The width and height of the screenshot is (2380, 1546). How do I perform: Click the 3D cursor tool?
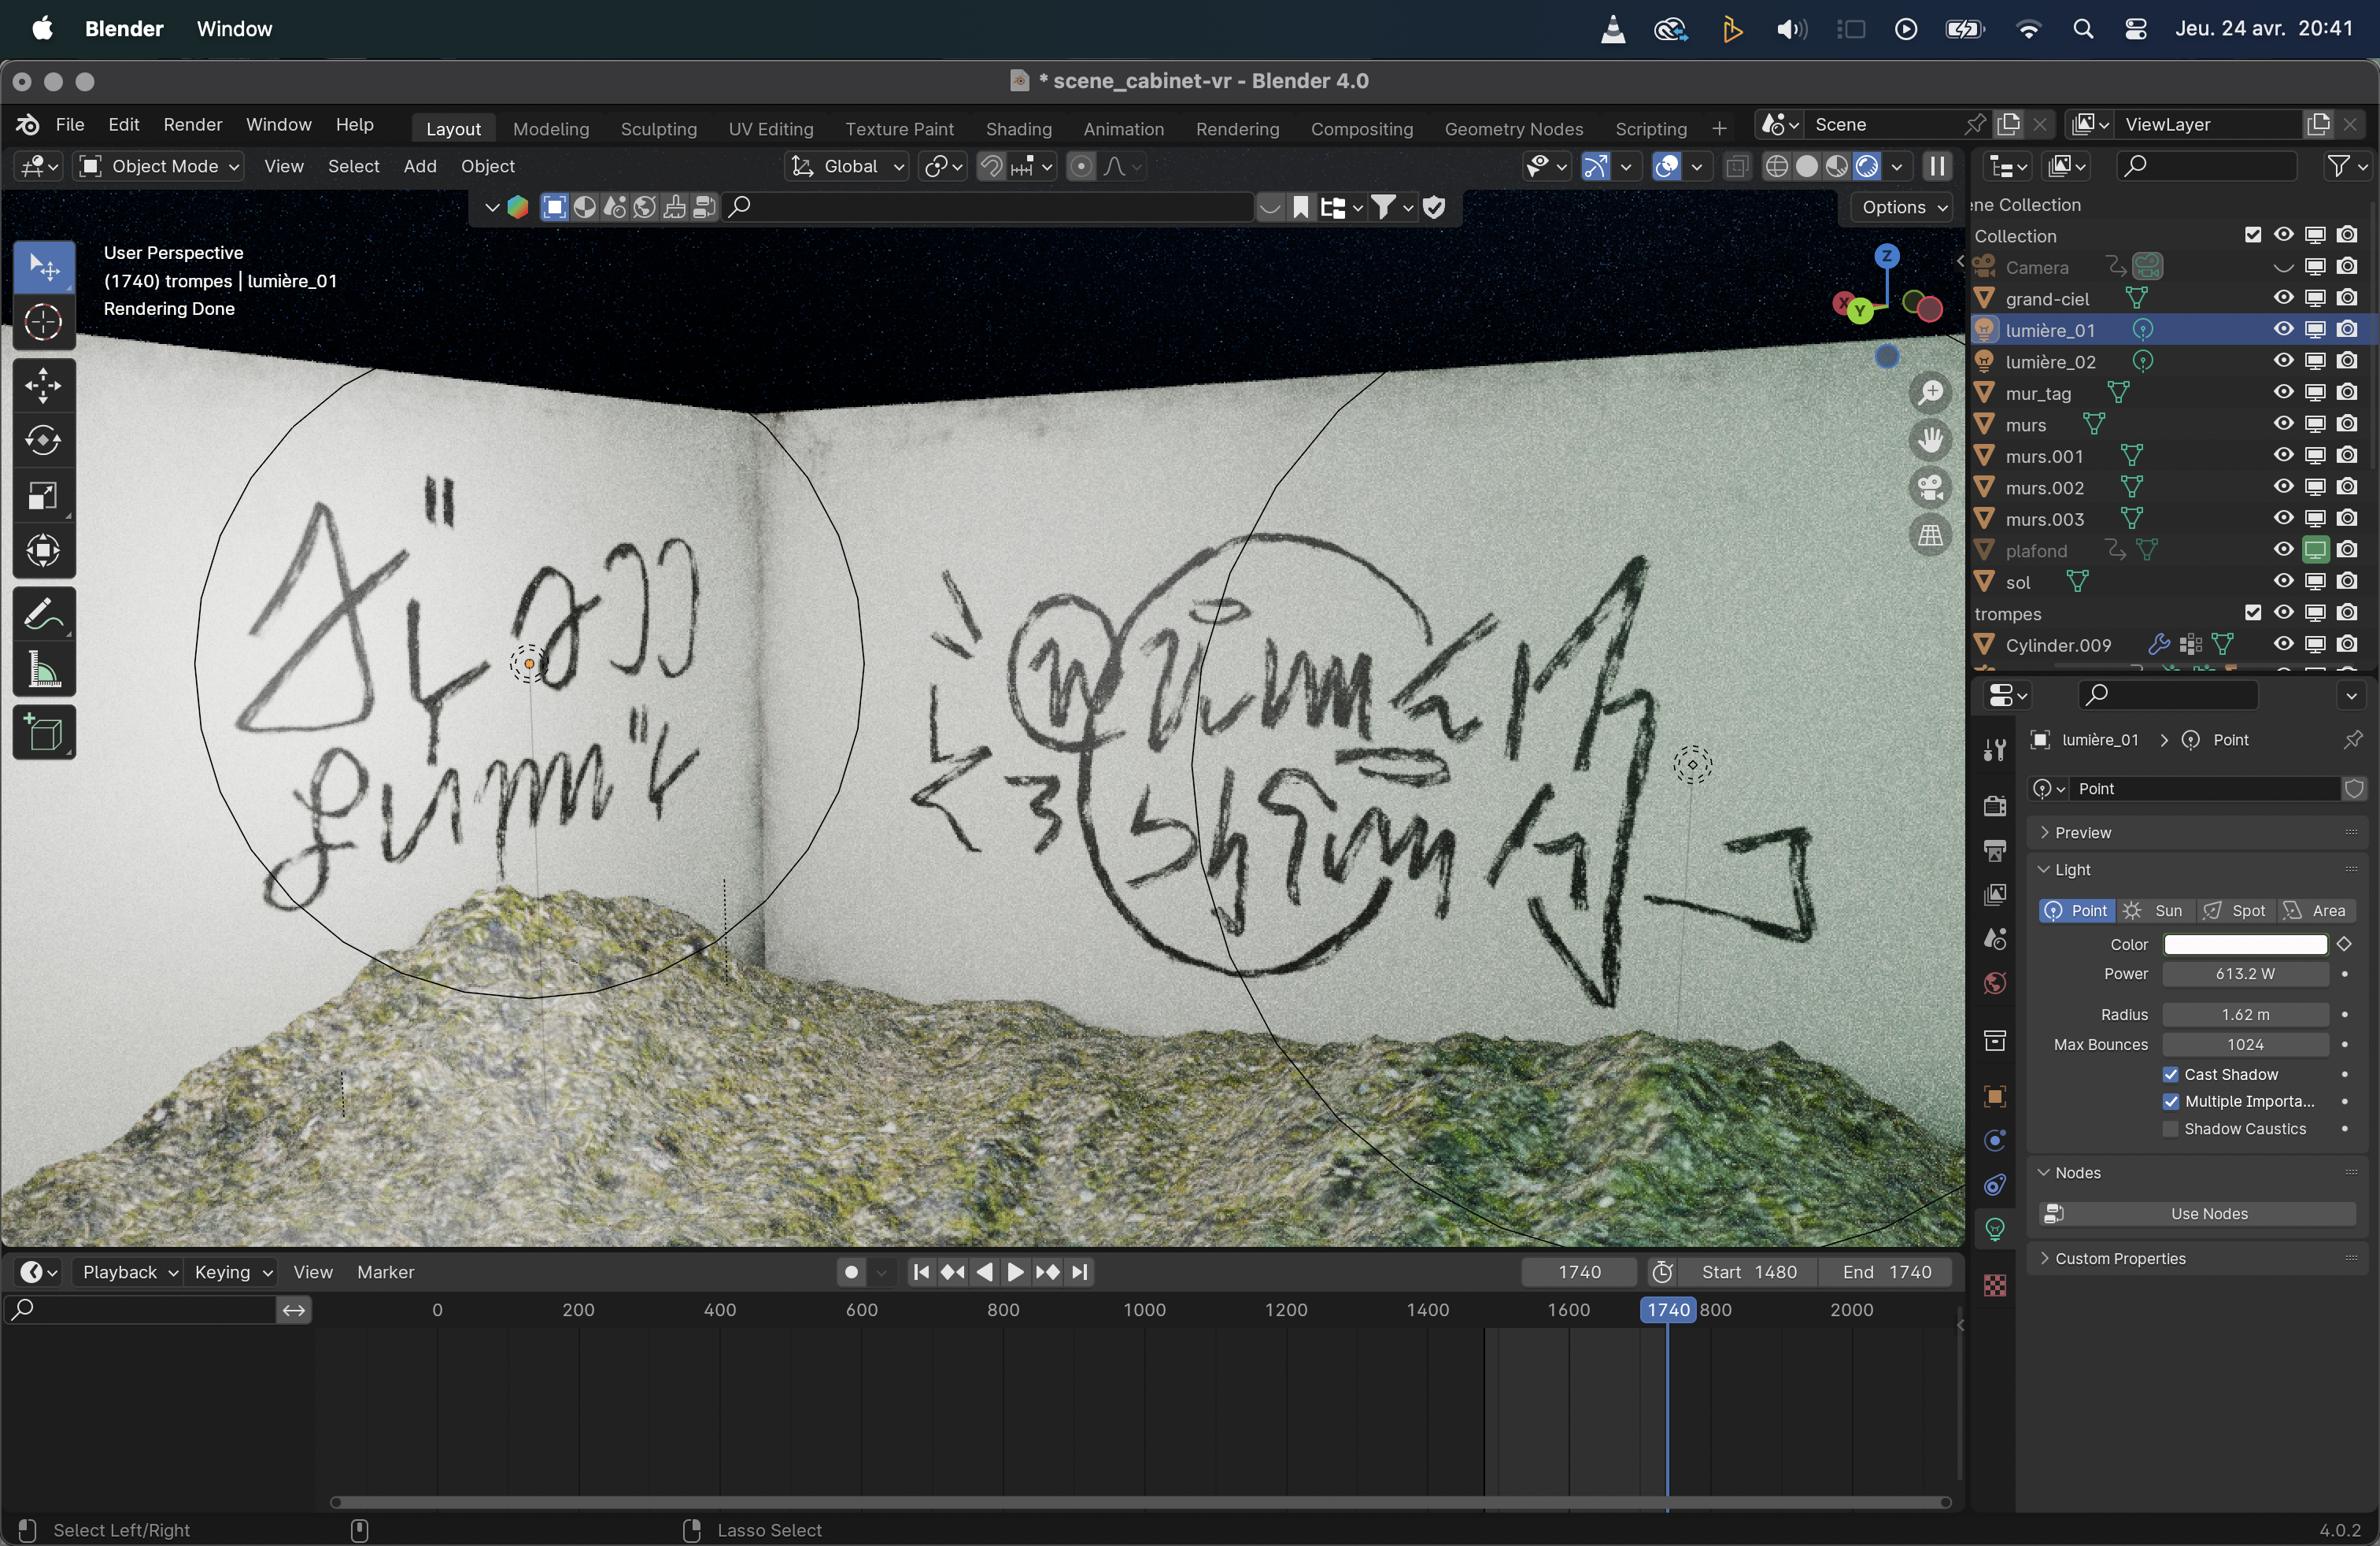point(43,322)
